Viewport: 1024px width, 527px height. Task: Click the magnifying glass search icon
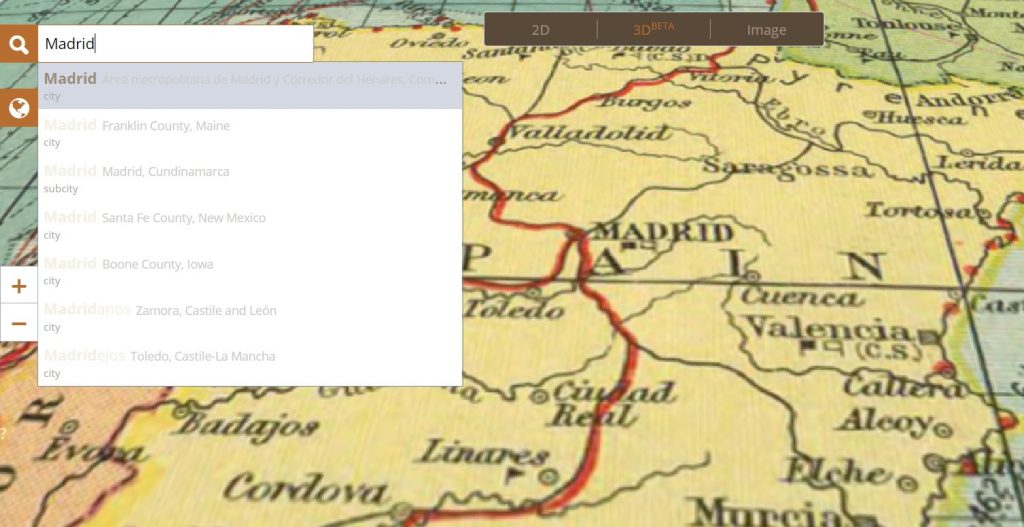pyautogui.click(x=18, y=44)
